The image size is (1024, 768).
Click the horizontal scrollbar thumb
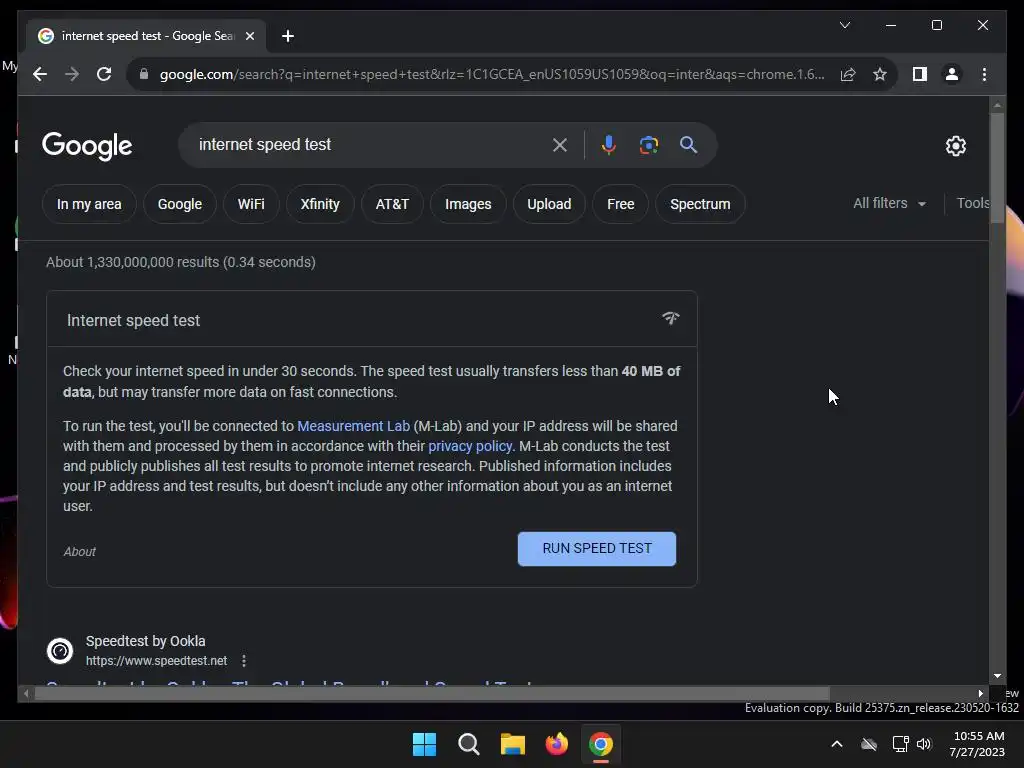point(432,694)
